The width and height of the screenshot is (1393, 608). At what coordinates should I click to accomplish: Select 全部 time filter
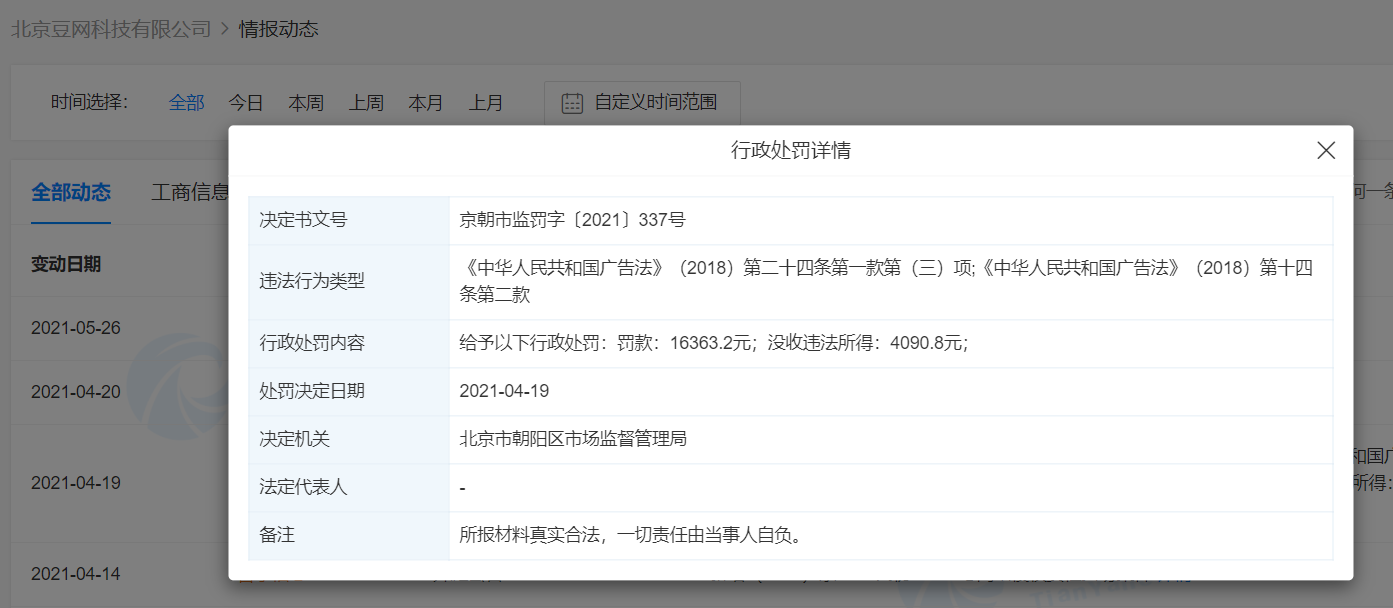(x=186, y=103)
